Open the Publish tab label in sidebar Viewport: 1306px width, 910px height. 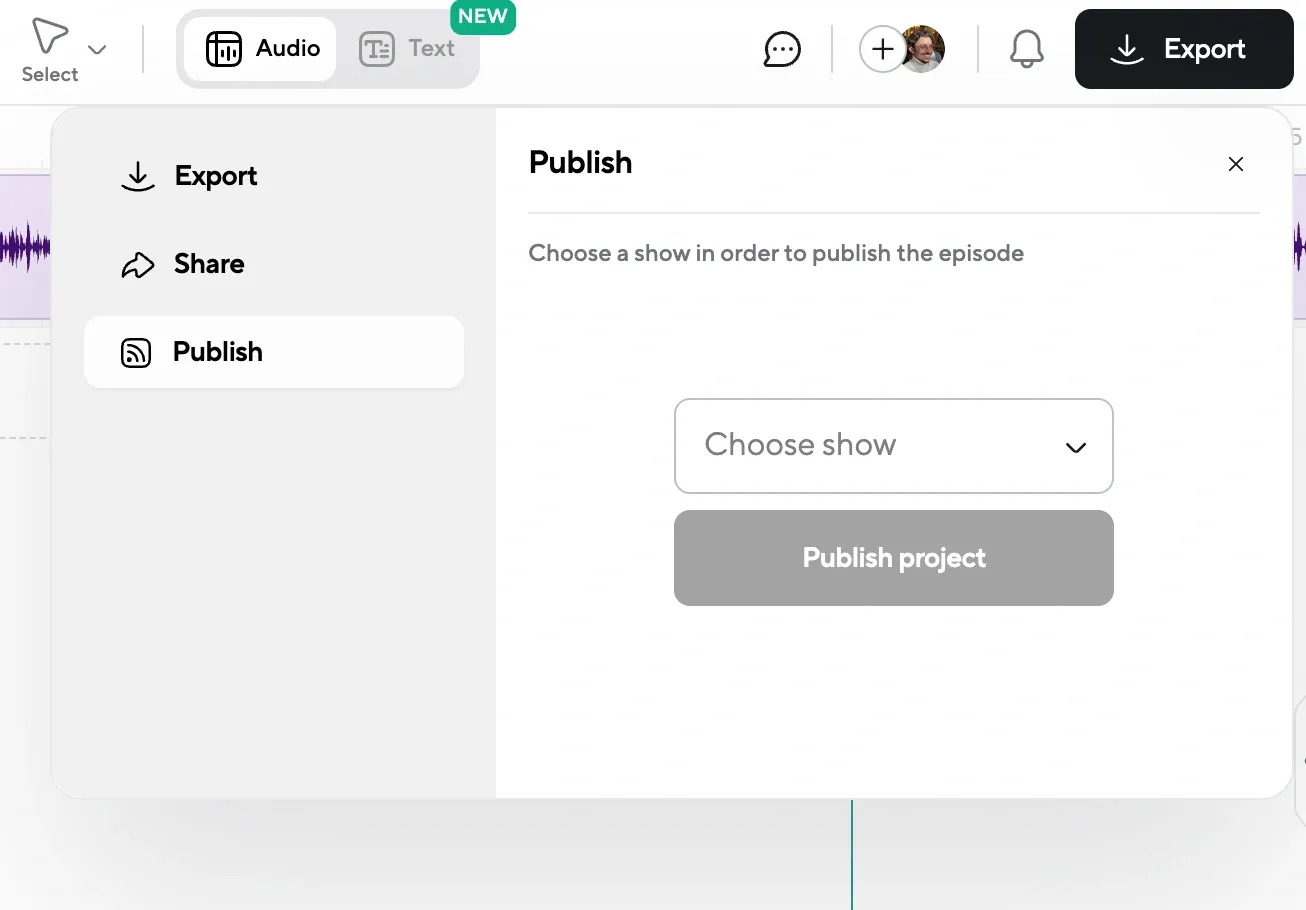click(x=218, y=352)
